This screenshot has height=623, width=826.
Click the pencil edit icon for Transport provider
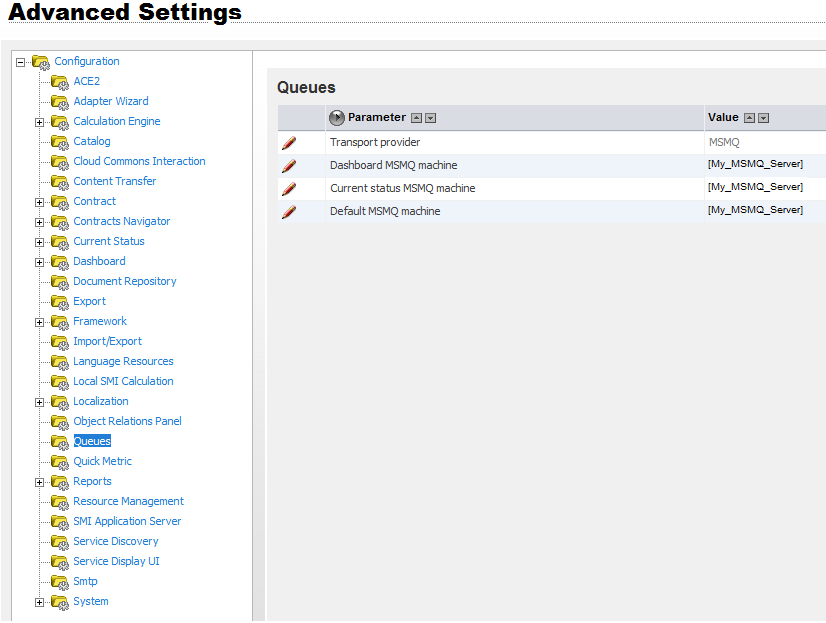pyautogui.click(x=289, y=143)
